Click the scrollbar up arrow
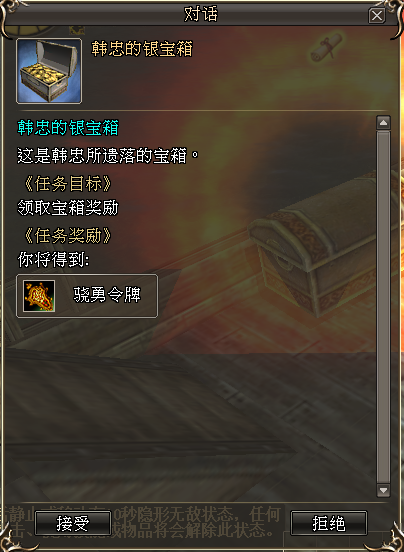The image size is (404, 552). point(383,123)
